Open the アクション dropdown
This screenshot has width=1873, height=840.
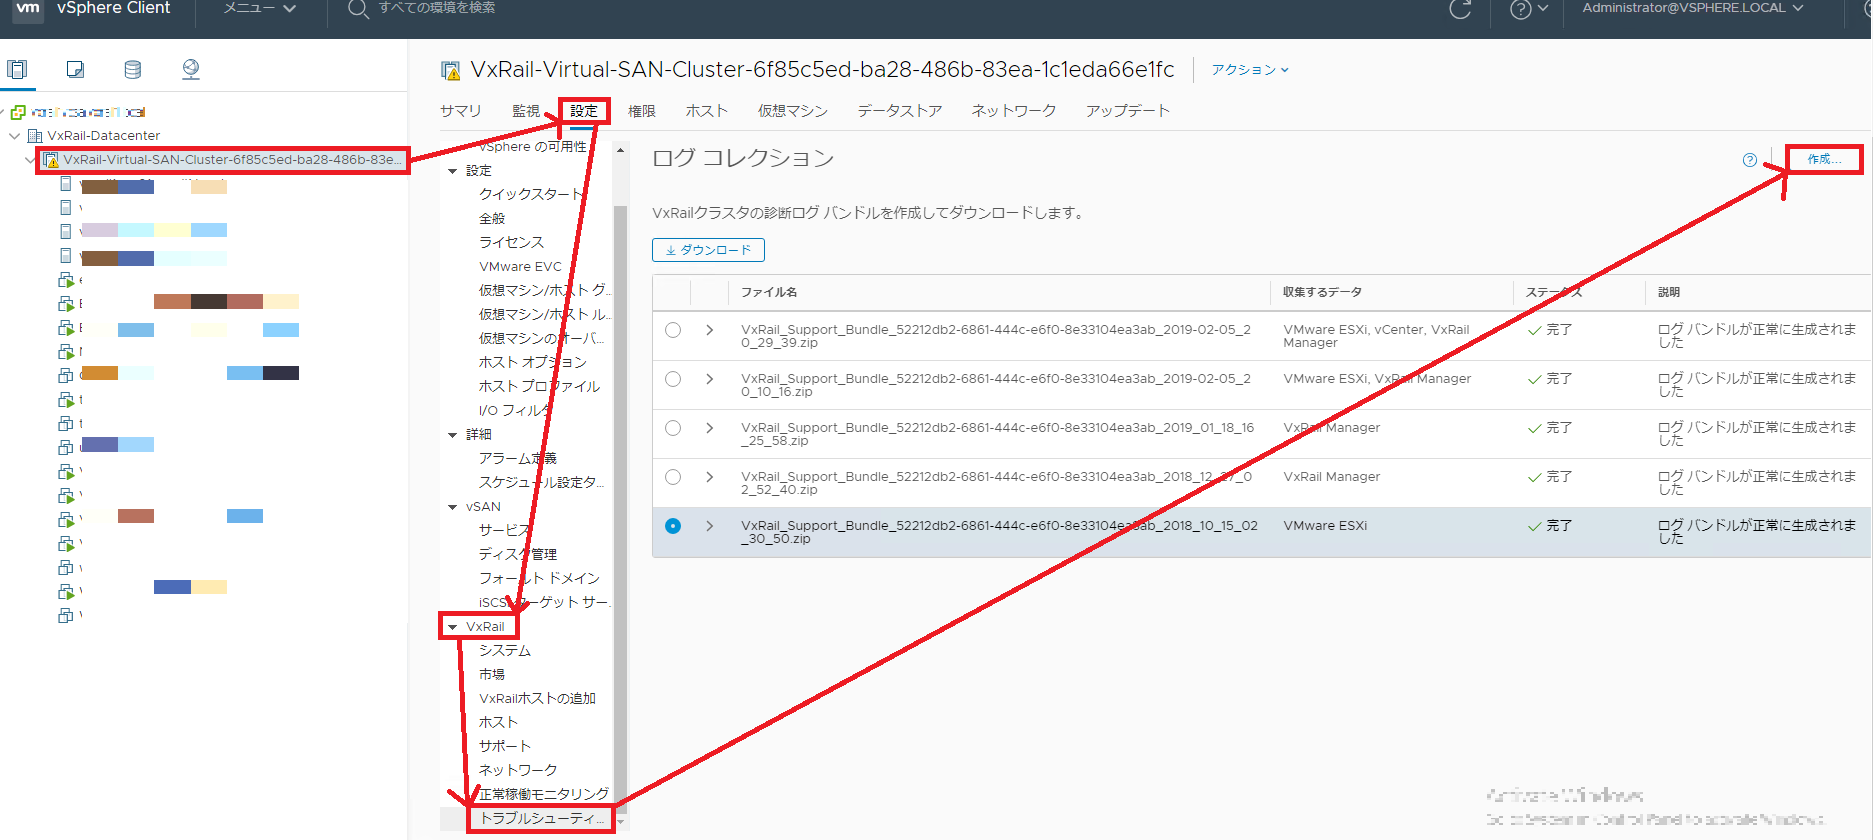(x=1250, y=70)
